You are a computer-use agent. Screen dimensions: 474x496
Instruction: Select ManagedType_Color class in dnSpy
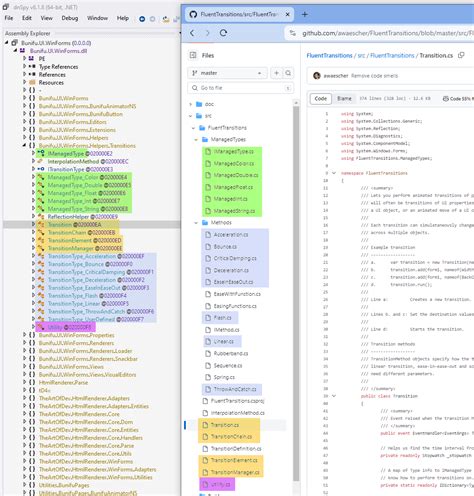coord(87,177)
